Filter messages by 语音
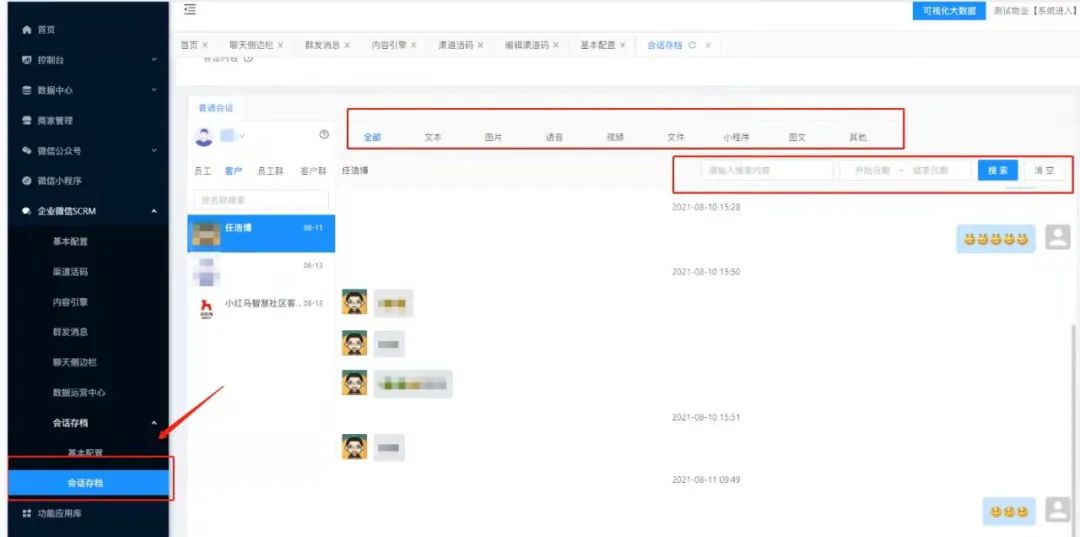Viewport: 1080px width, 537px height. point(554,137)
